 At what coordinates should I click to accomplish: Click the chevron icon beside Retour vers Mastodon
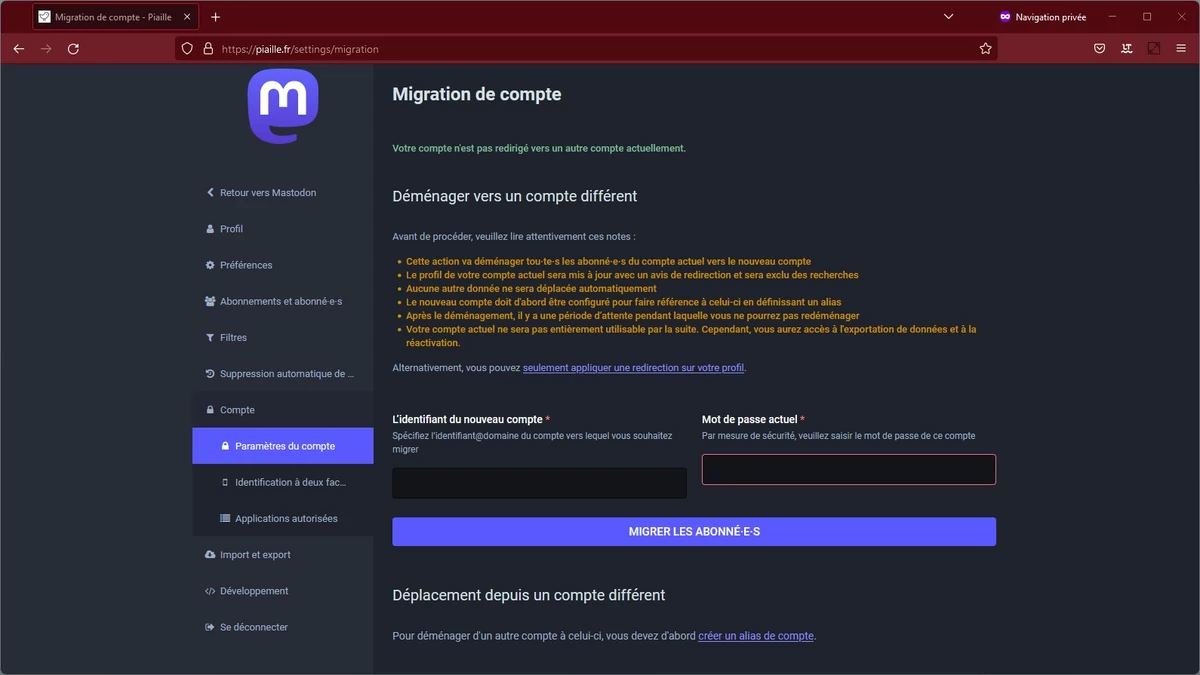(210, 193)
